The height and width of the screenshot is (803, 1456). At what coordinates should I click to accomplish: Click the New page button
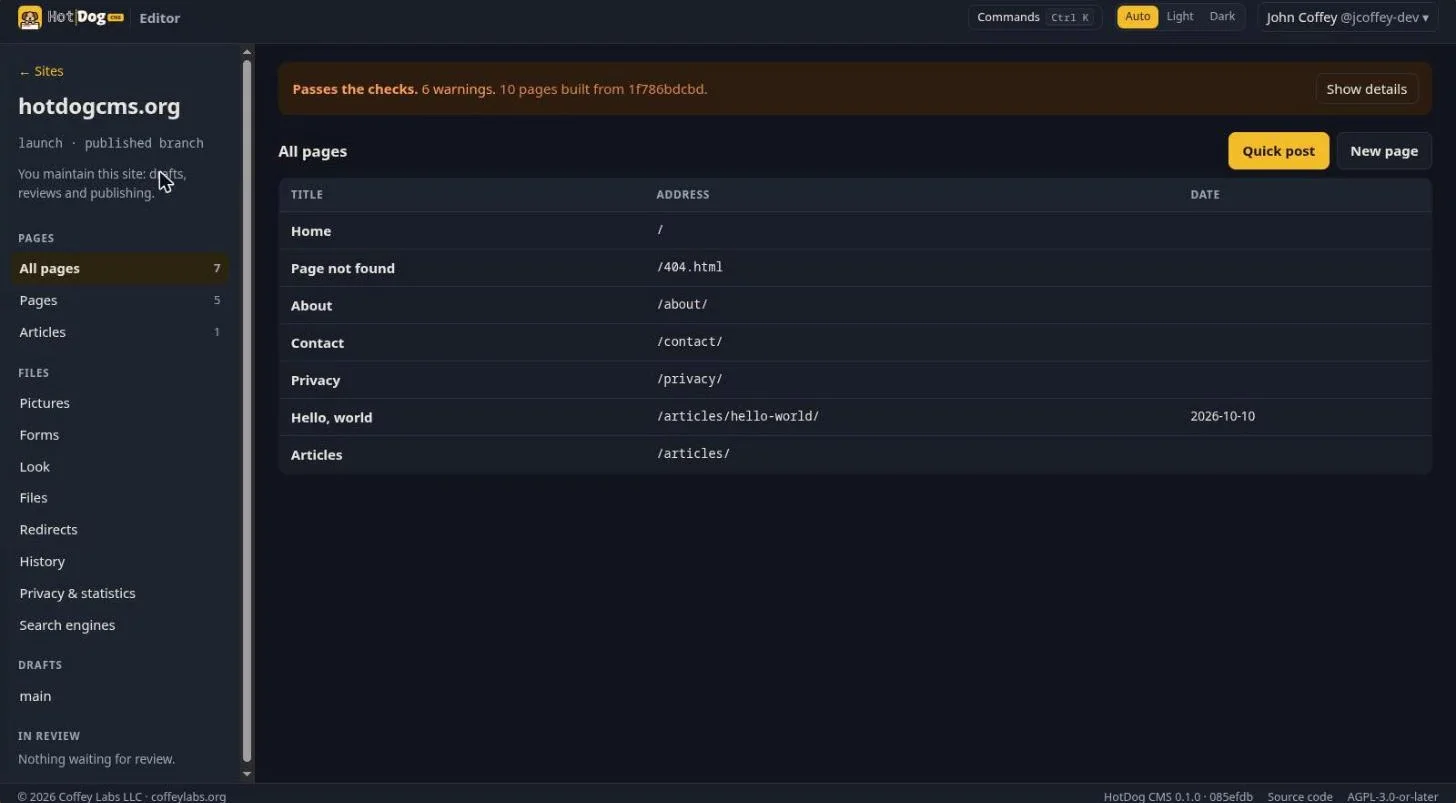(x=1383, y=151)
